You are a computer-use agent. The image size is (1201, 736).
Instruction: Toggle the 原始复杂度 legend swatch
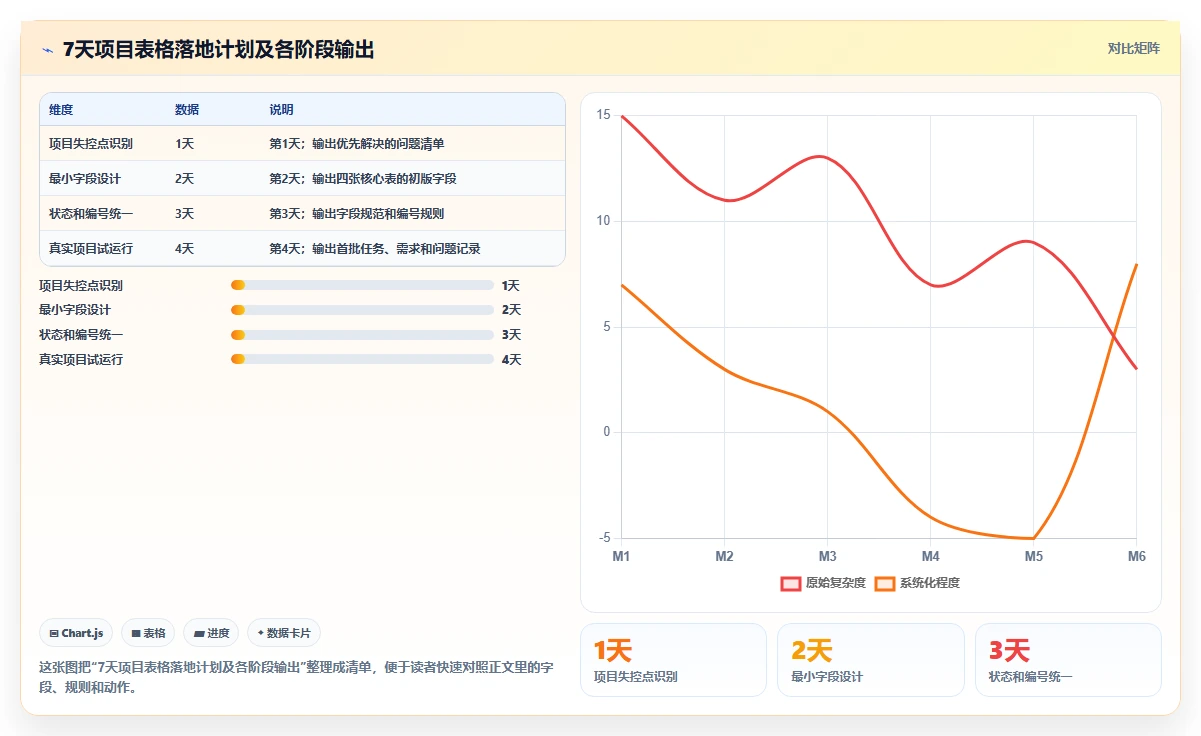(791, 583)
